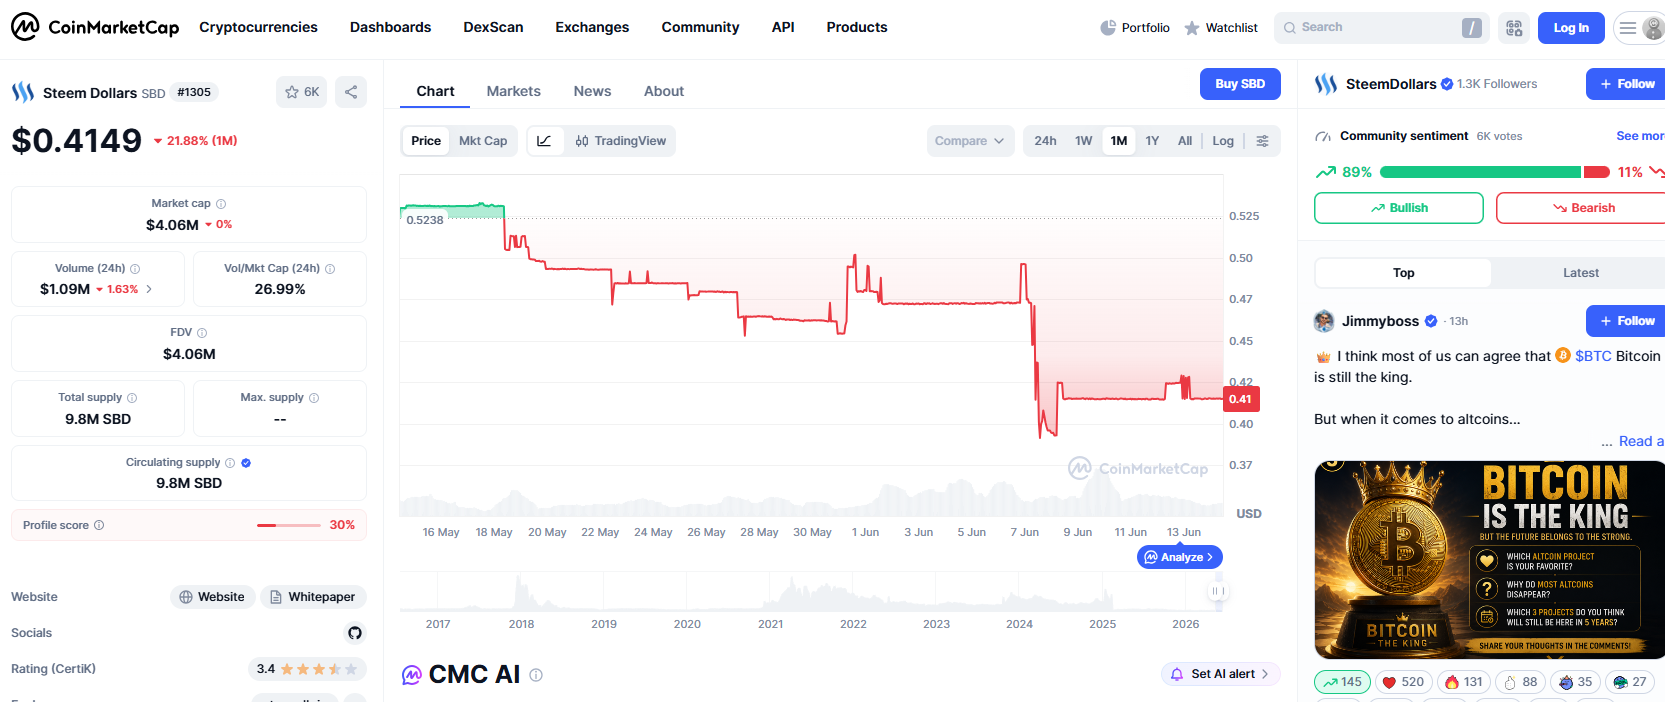This screenshot has width=1665, height=702.
Task: Open Watchlist star in header
Action: coord(1192,28)
